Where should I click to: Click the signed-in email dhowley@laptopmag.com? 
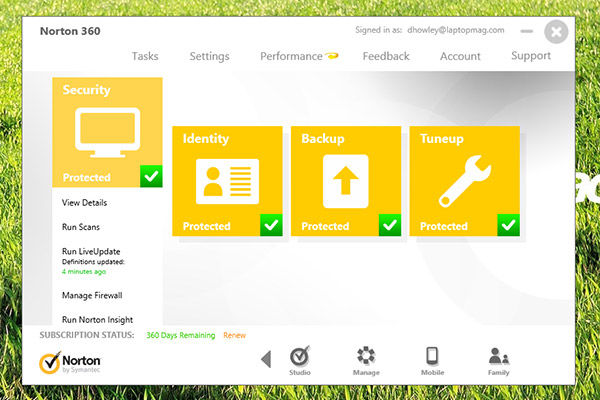[456, 30]
